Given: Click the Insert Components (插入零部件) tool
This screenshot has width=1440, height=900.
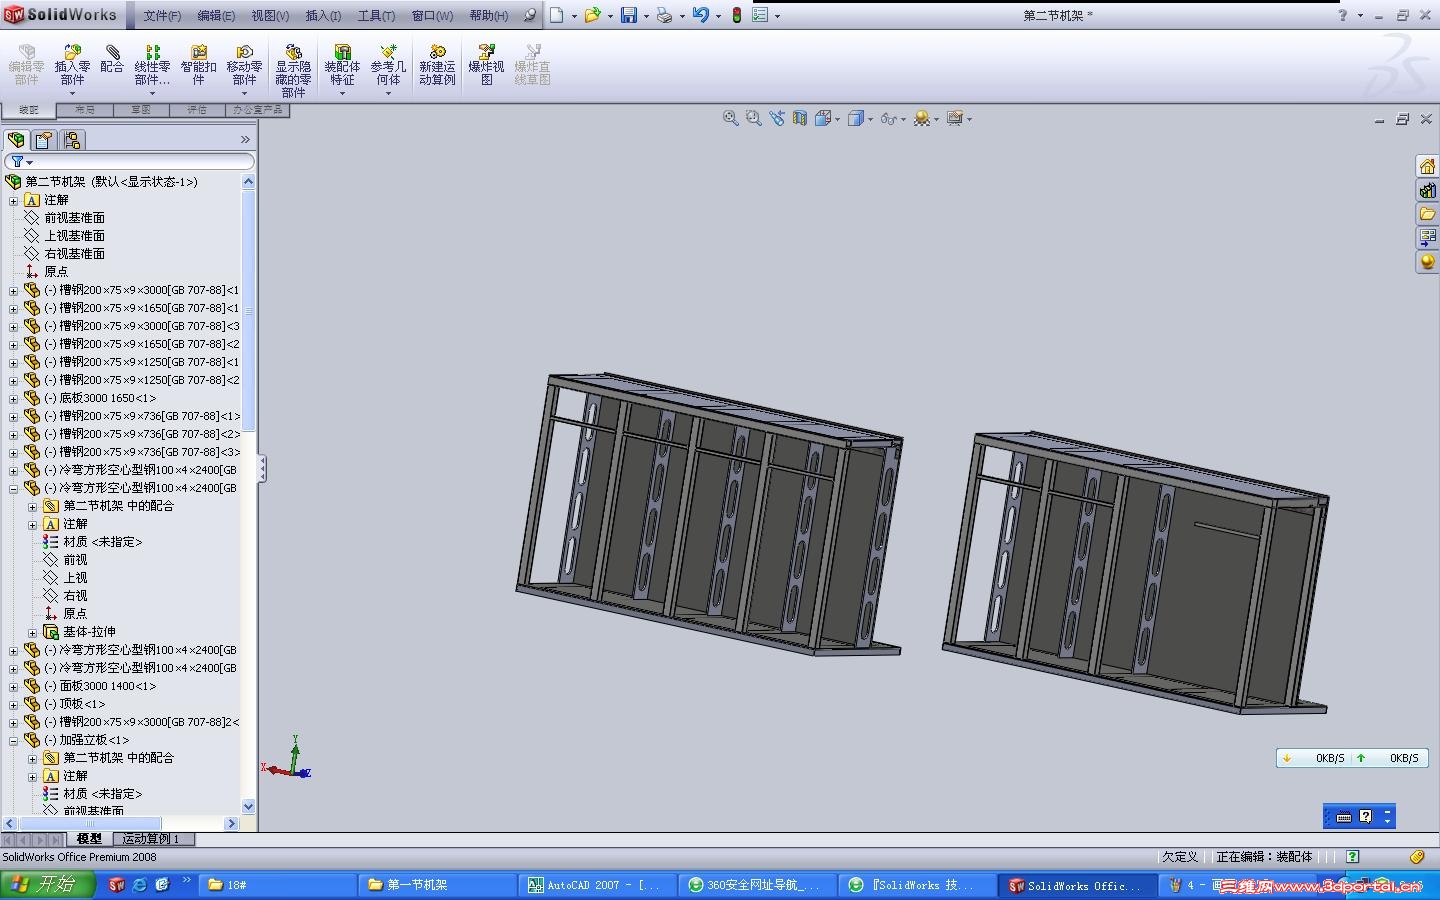Looking at the screenshot, I should tap(72, 65).
